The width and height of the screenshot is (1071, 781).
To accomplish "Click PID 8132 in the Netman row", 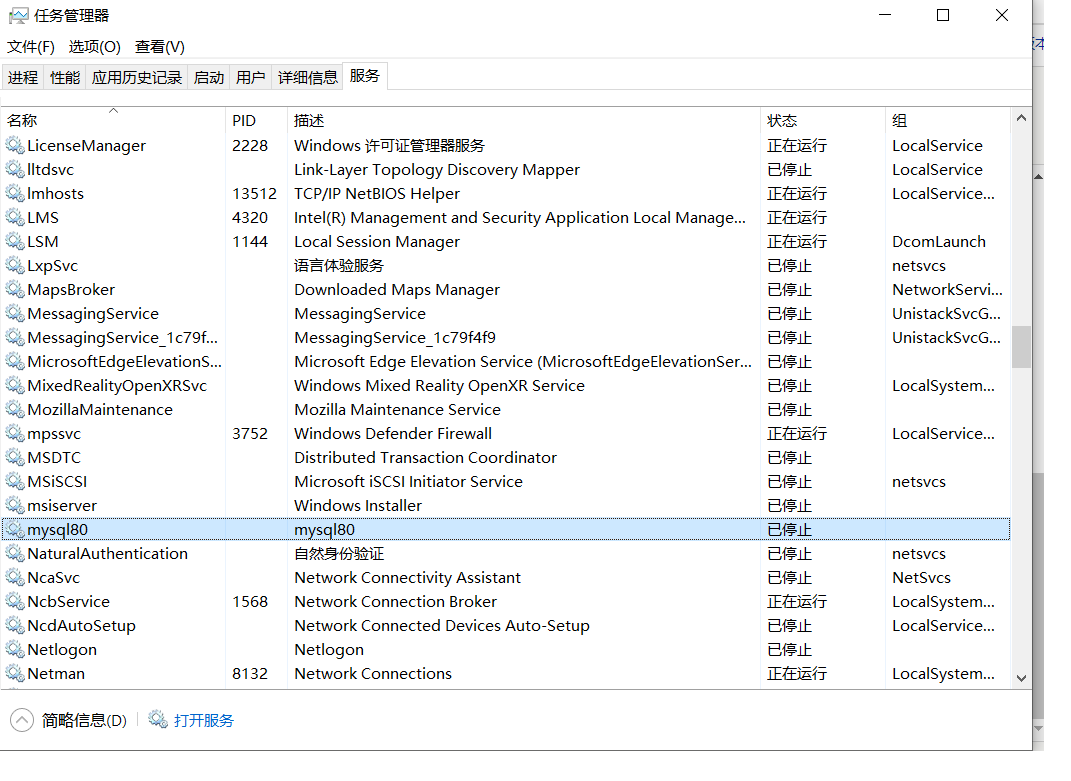I will click(x=249, y=673).
